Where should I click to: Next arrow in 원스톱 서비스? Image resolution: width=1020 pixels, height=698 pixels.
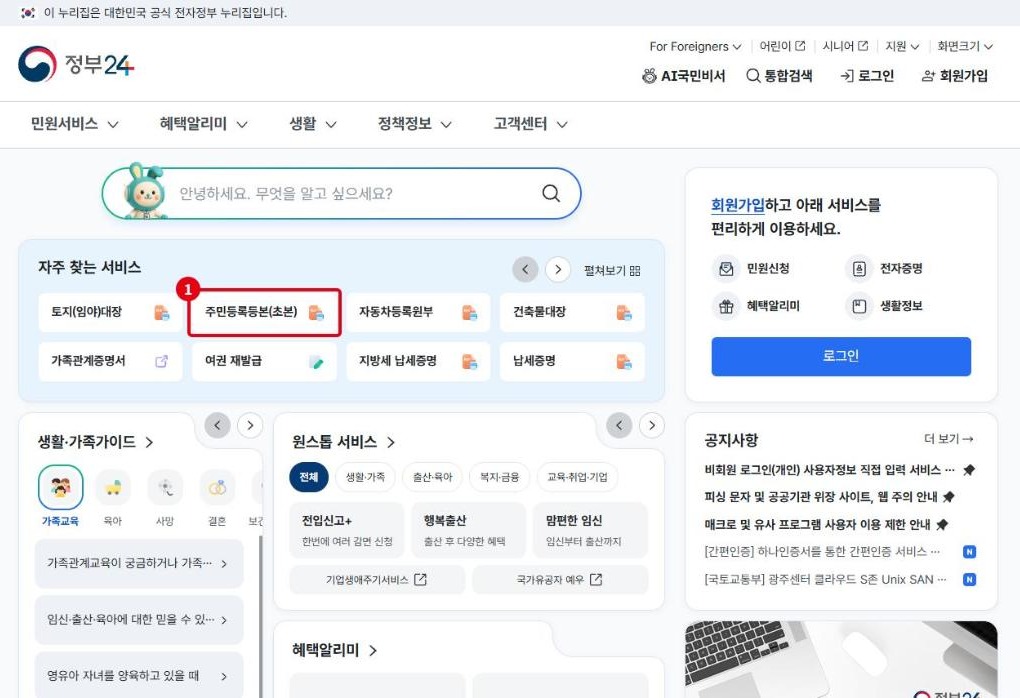(652, 425)
